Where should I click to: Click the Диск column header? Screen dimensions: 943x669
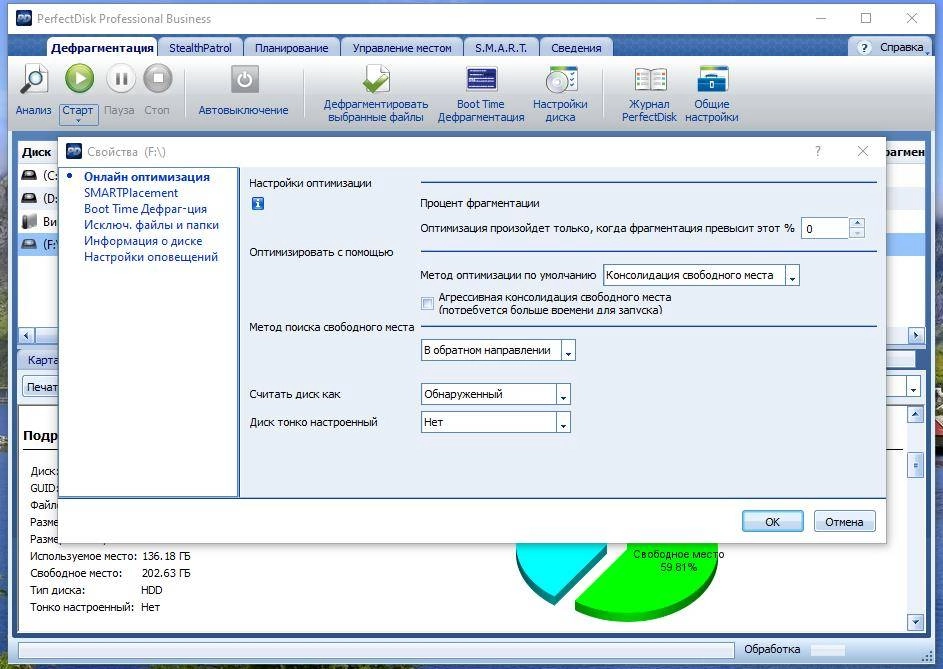click(37, 152)
